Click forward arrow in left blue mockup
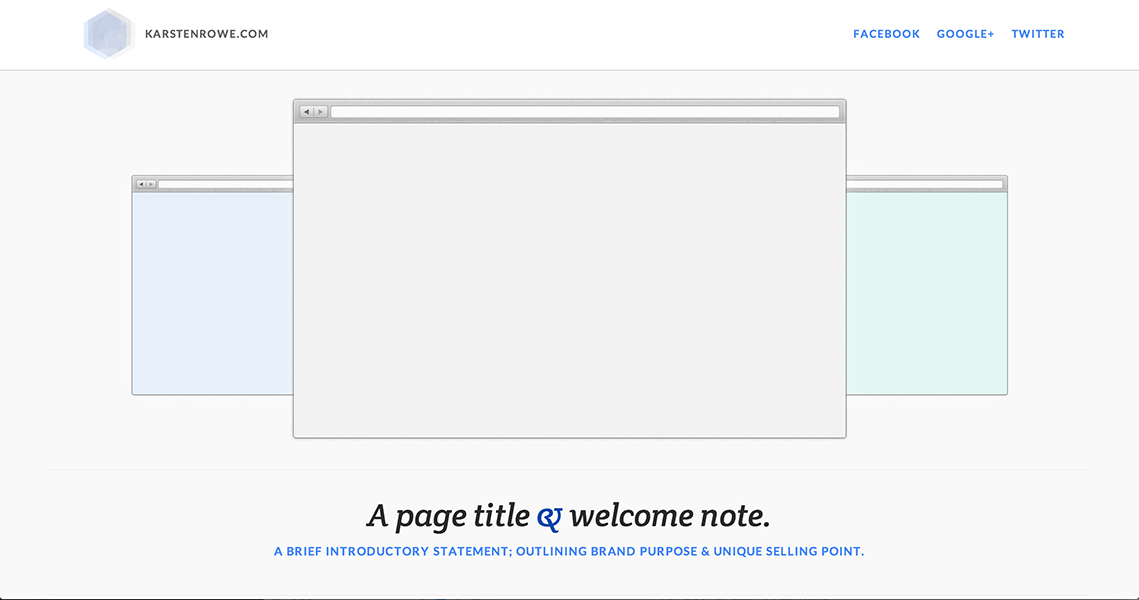 point(151,184)
